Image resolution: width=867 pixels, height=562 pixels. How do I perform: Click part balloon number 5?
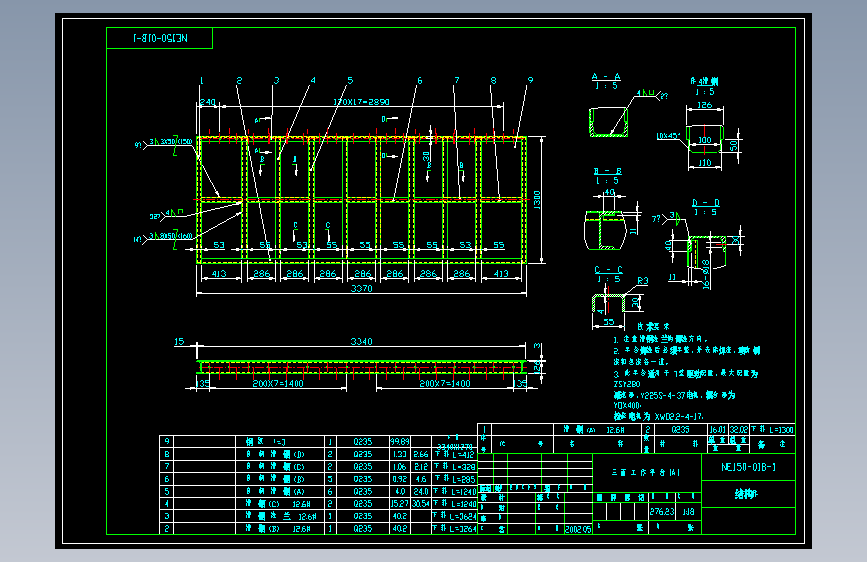(350, 81)
